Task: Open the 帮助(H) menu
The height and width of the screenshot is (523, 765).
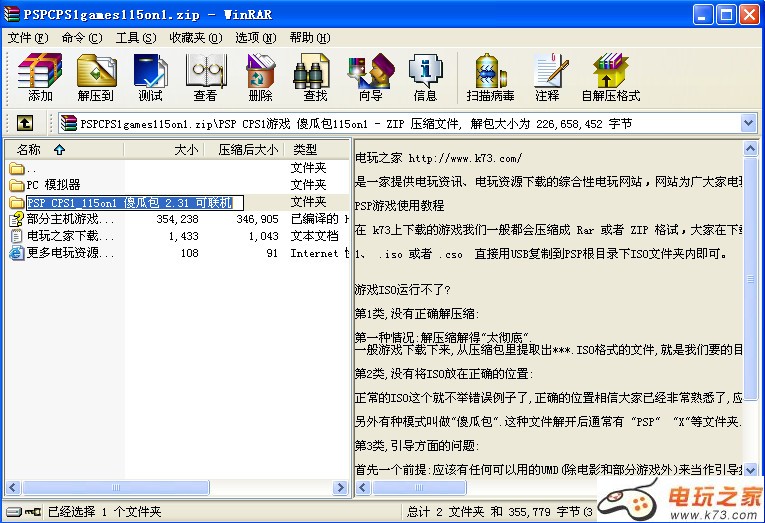Action: tap(310, 38)
